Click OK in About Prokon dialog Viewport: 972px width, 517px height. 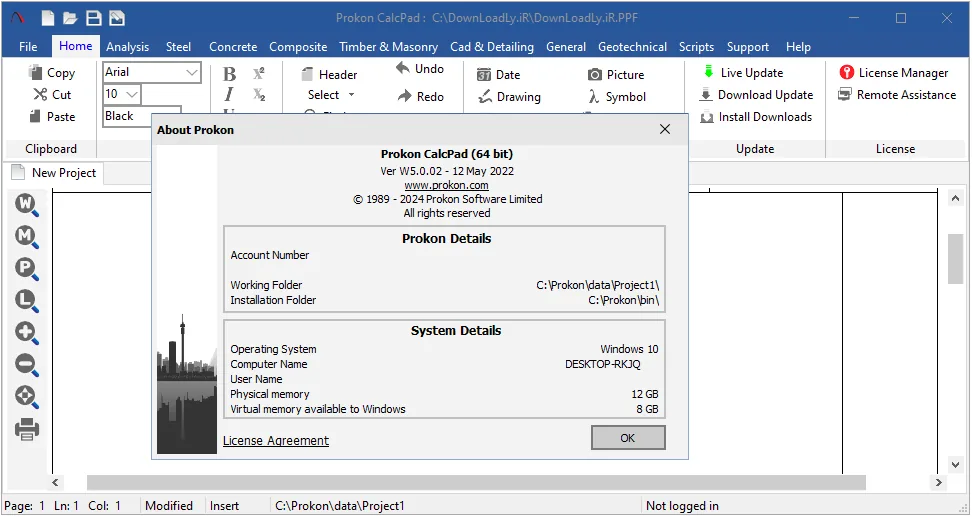628,438
